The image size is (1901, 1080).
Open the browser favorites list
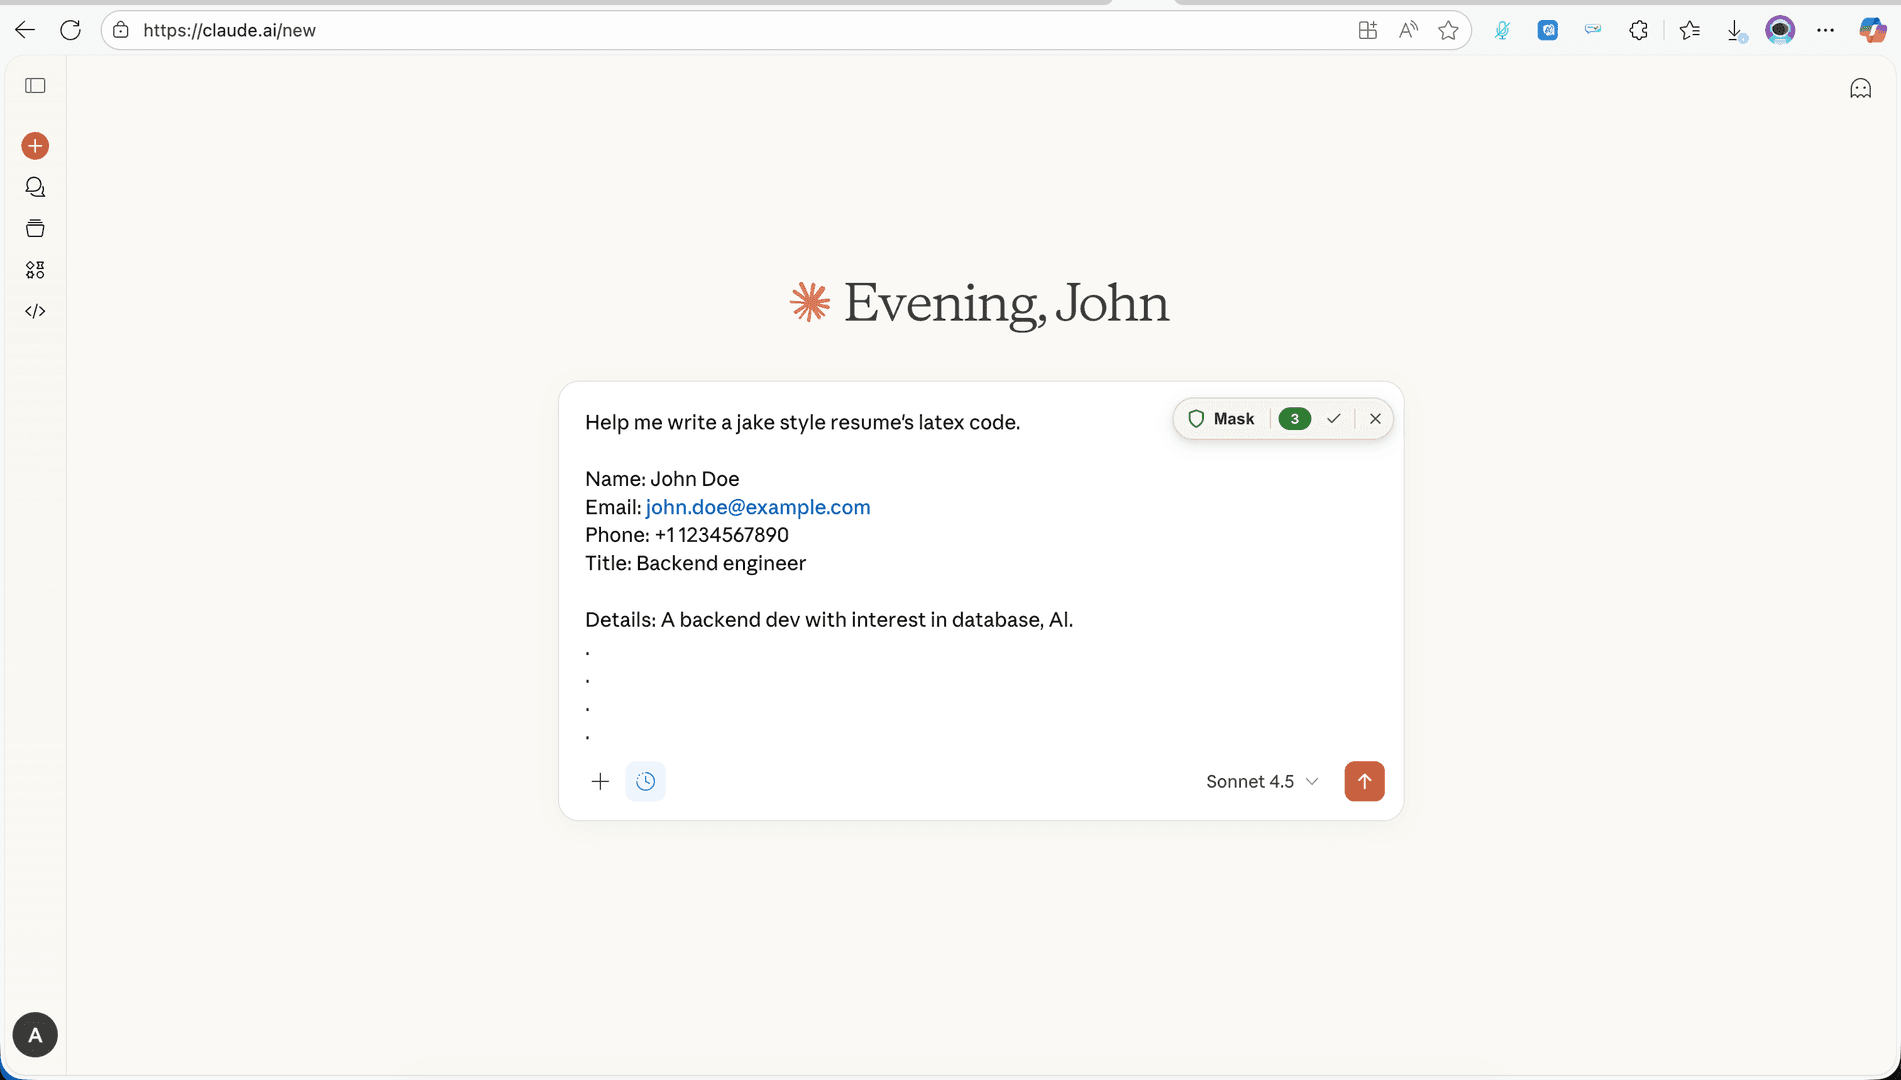1689,30
